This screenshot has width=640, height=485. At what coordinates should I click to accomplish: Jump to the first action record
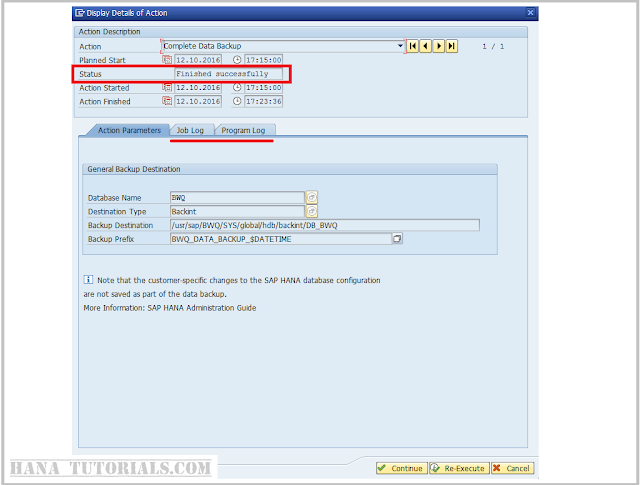tap(413, 46)
